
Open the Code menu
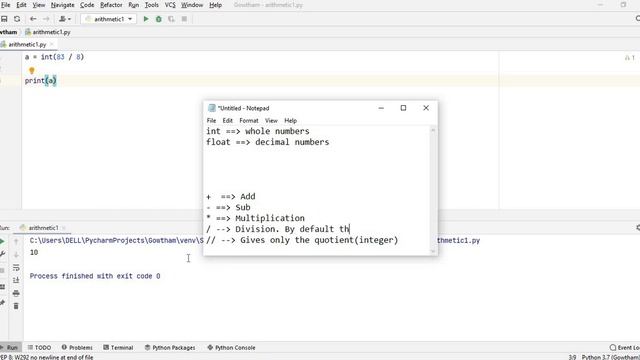[87, 5]
